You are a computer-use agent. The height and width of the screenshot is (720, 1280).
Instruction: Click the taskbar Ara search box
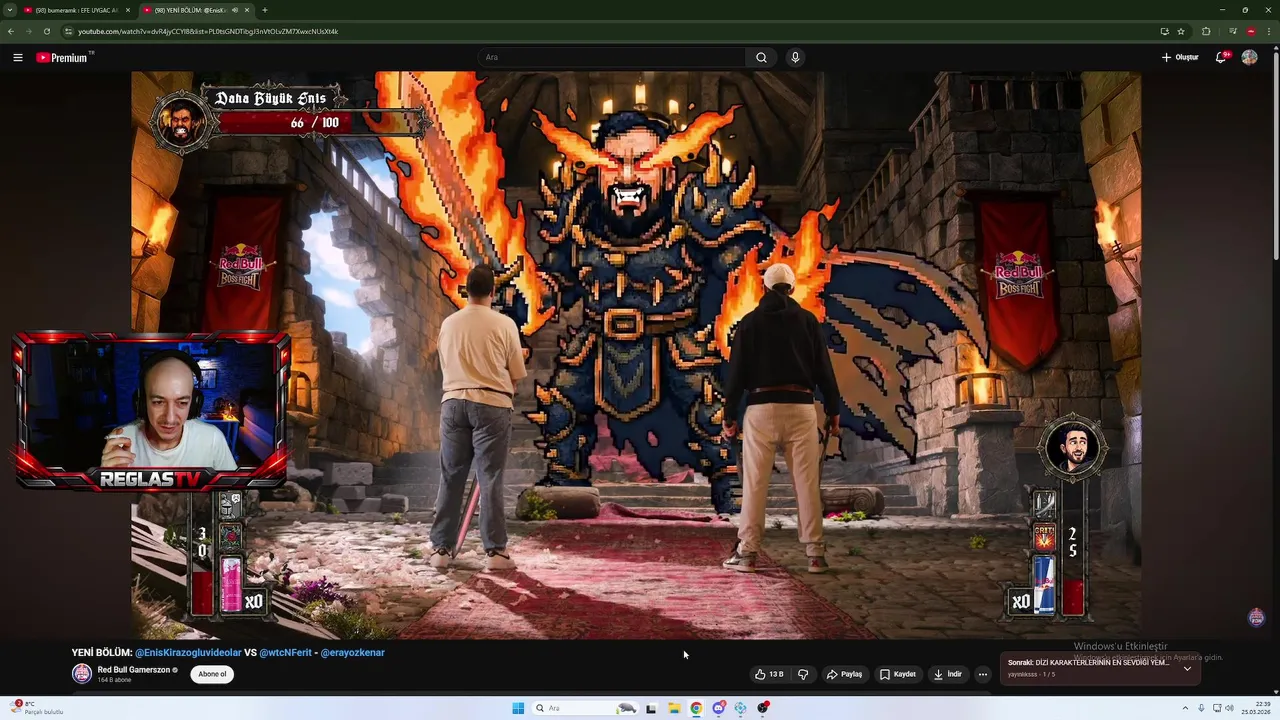[x=585, y=708]
